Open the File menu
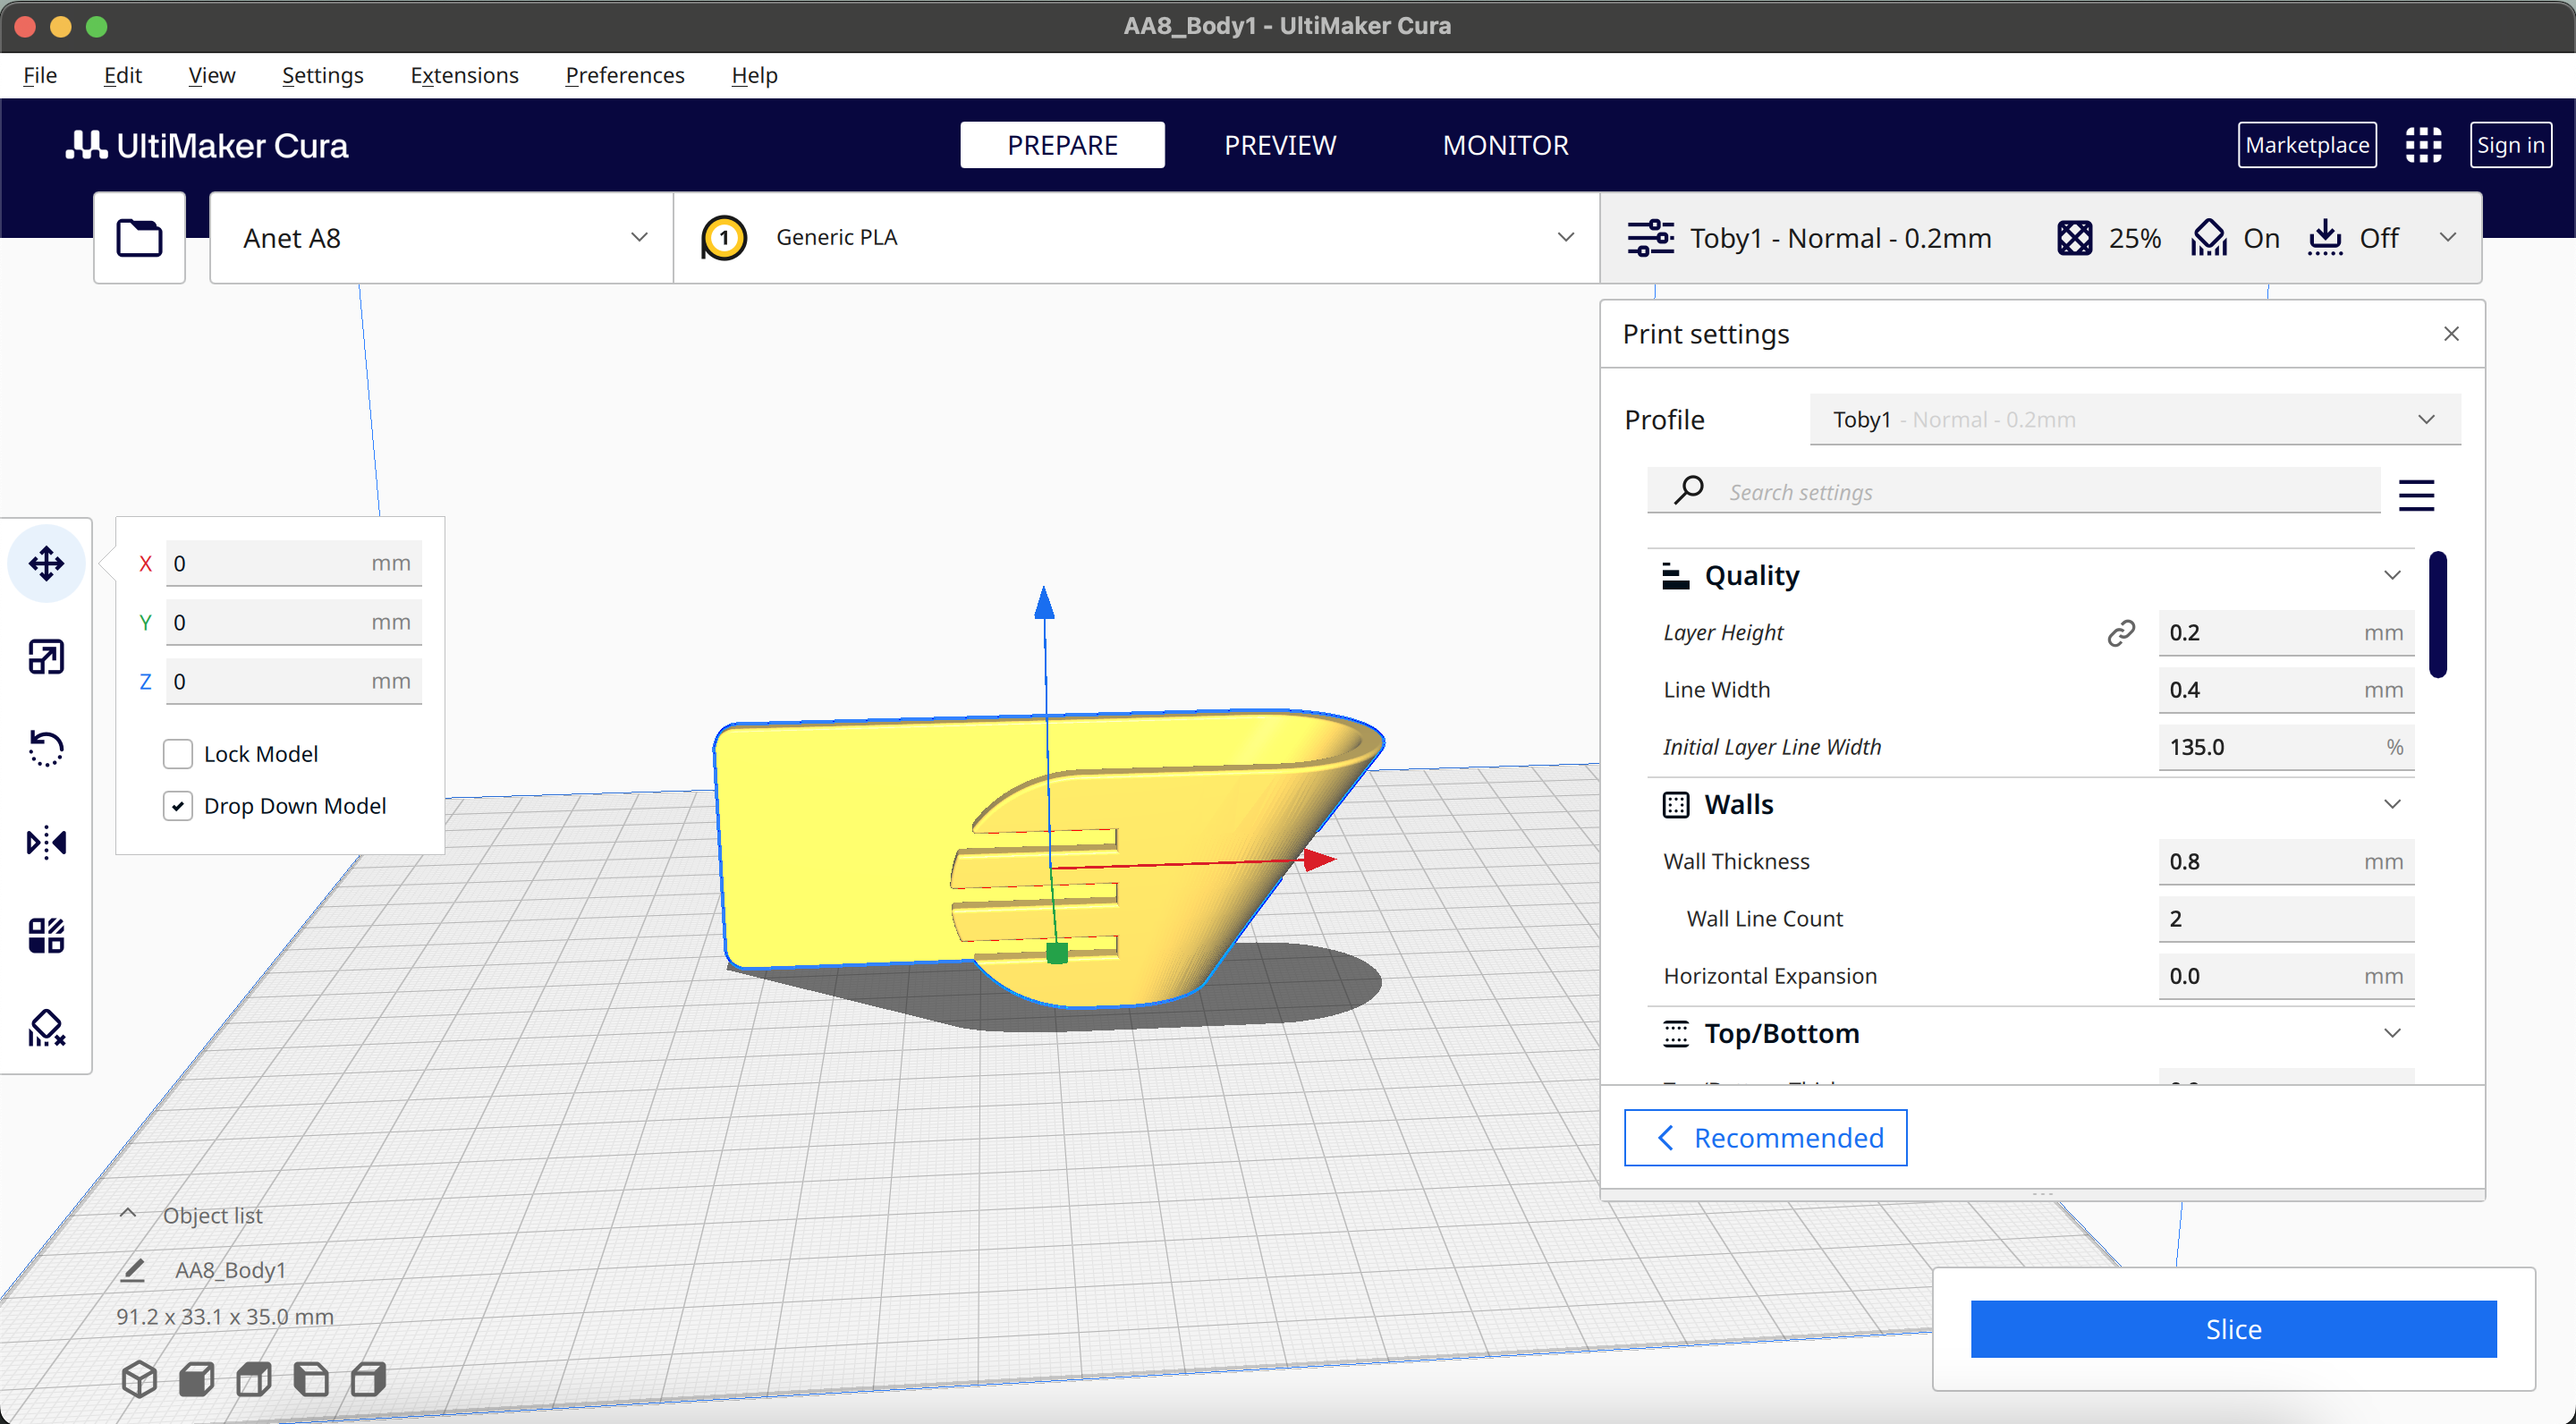This screenshot has height=1424, width=2576. 40,75
